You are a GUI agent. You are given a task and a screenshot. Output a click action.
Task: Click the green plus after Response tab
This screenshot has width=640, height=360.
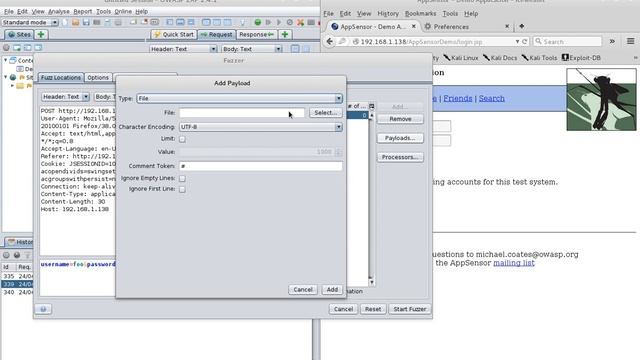[285, 35]
